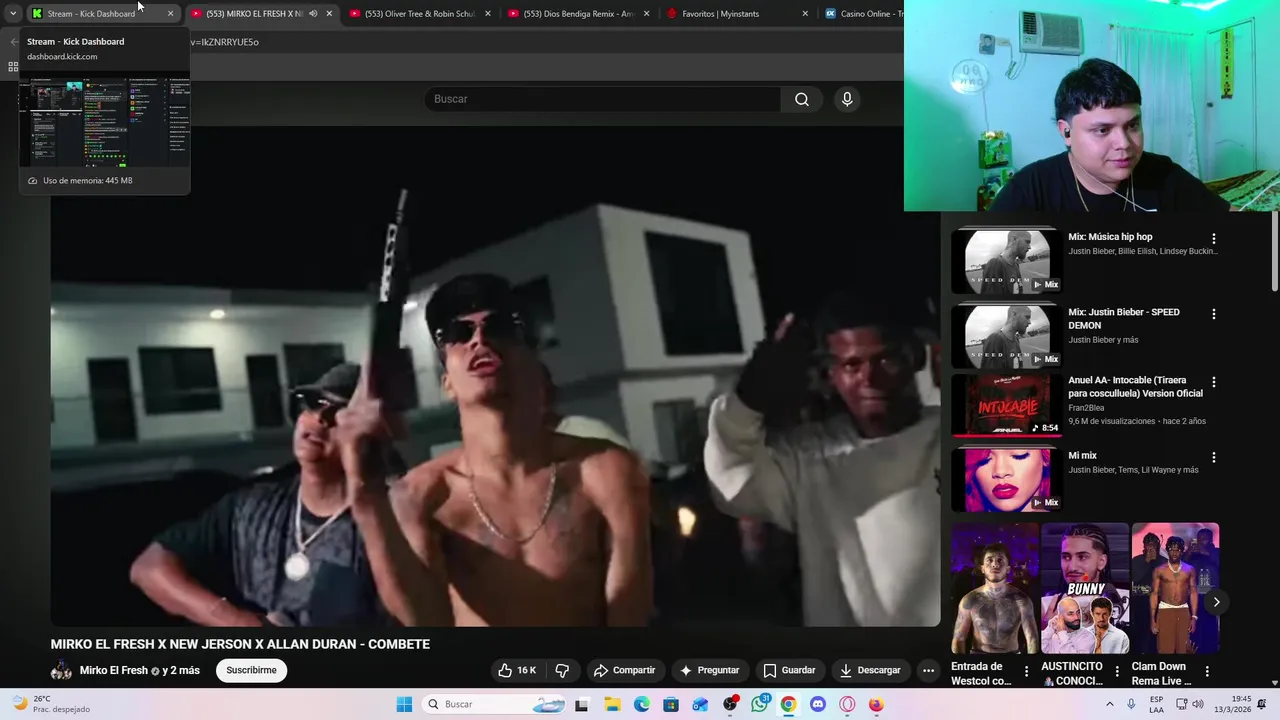The width and height of the screenshot is (1280, 720).
Task: Open OBS Studio from the taskbar
Action: pos(730,704)
